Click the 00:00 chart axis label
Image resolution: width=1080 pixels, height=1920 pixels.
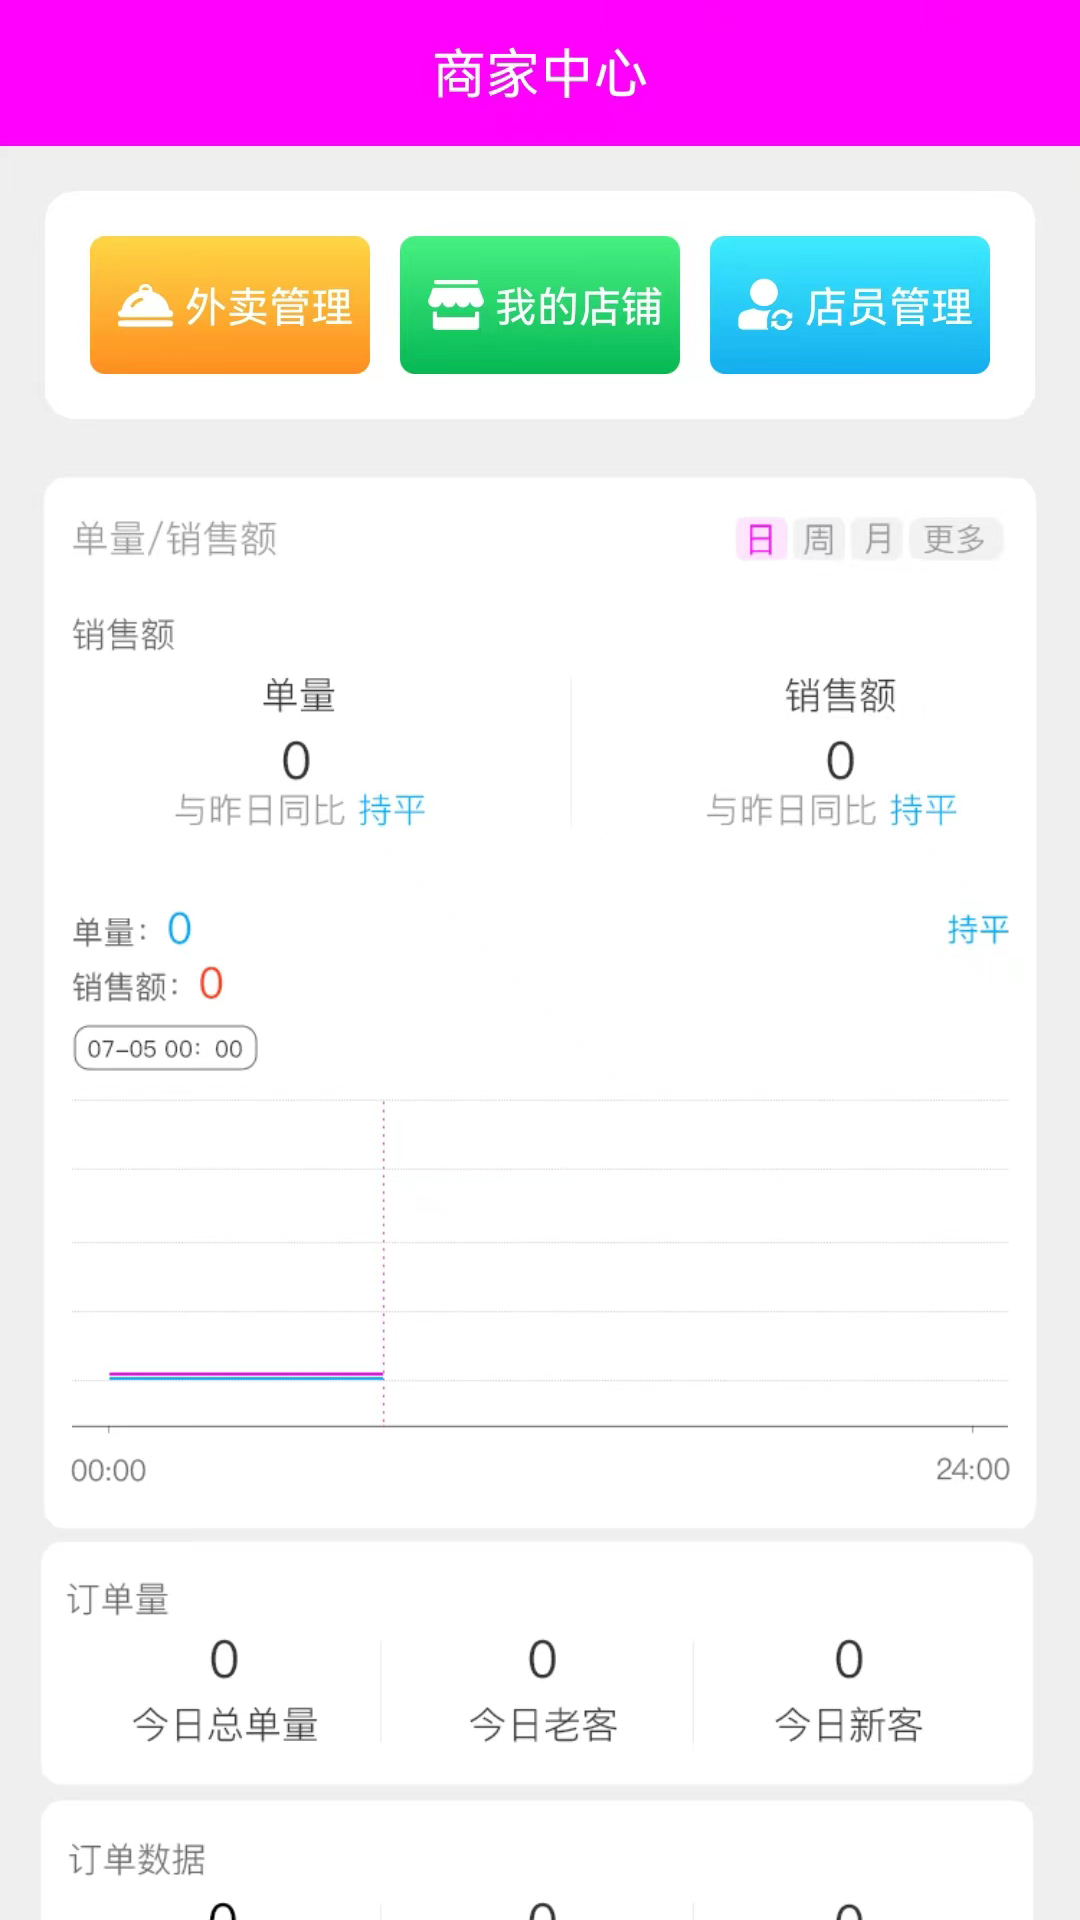(108, 1471)
